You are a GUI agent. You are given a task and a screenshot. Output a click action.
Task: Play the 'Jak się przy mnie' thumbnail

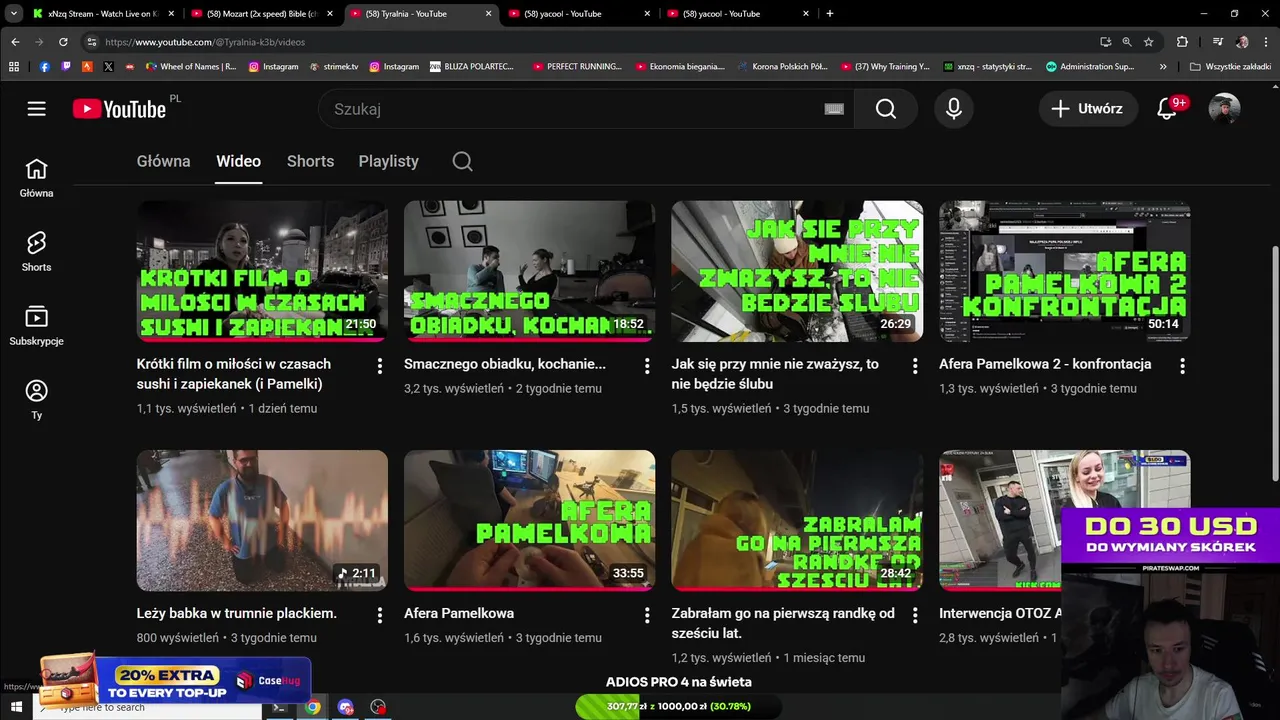(x=797, y=271)
